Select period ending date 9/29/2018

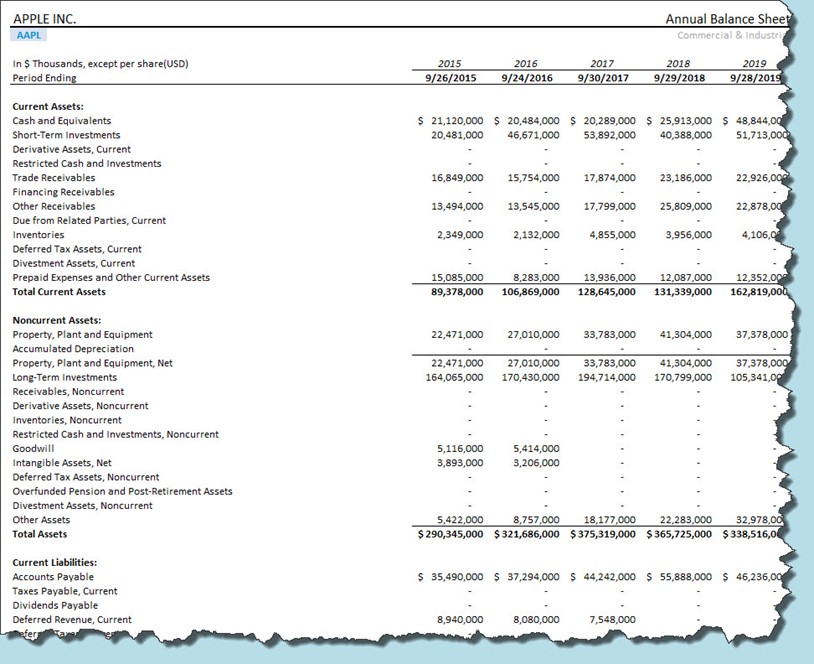[x=680, y=78]
